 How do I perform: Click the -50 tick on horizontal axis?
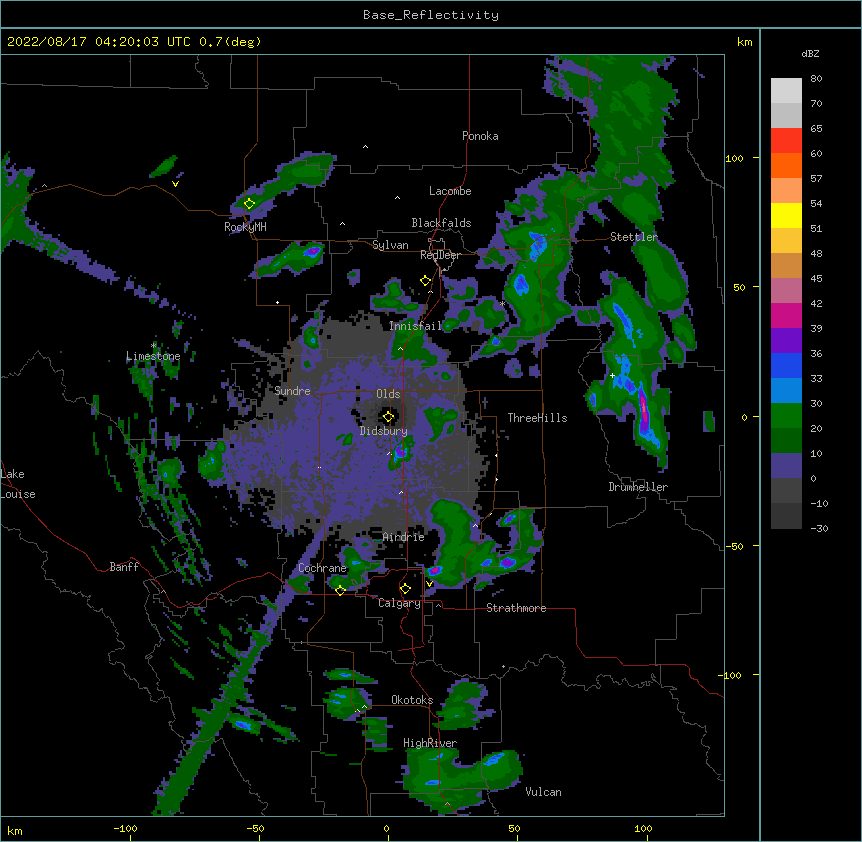click(255, 828)
